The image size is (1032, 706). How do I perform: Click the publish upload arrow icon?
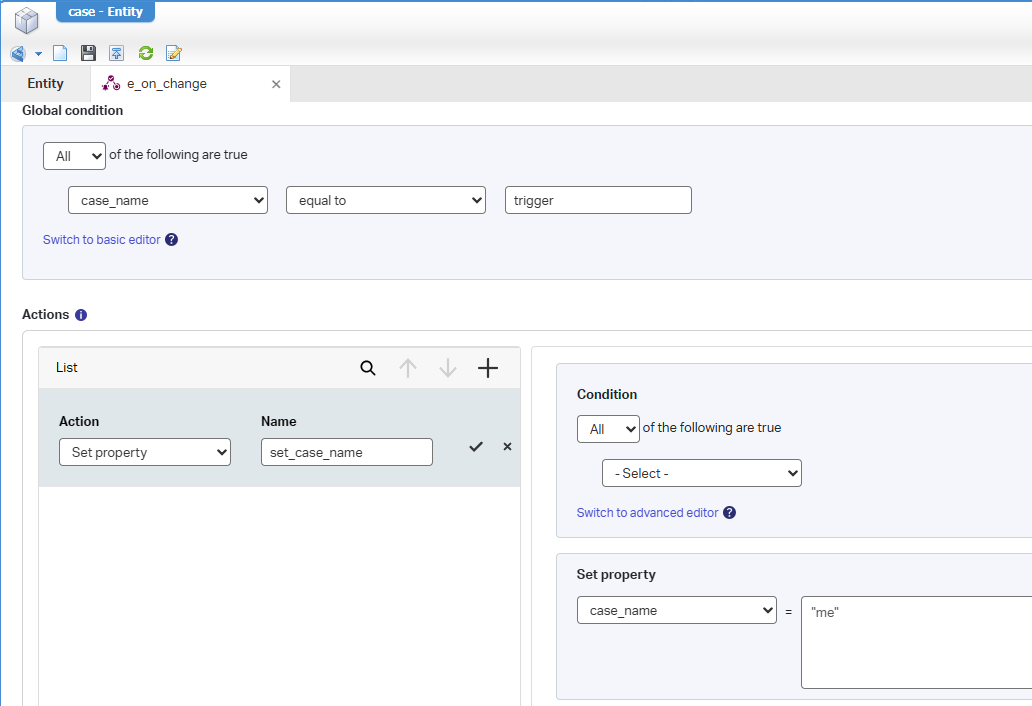pos(117,53)
